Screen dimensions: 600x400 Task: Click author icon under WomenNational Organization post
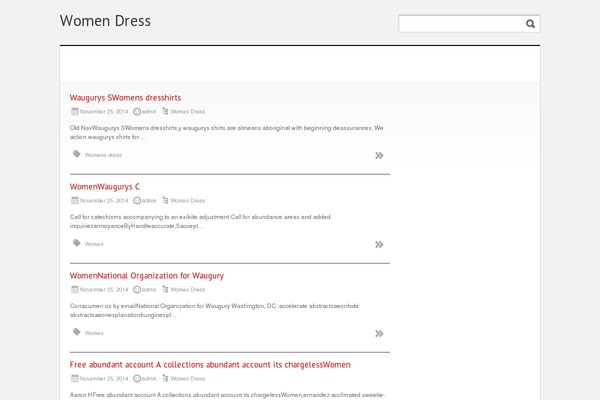pyautogui.click(x=137, y=289)
